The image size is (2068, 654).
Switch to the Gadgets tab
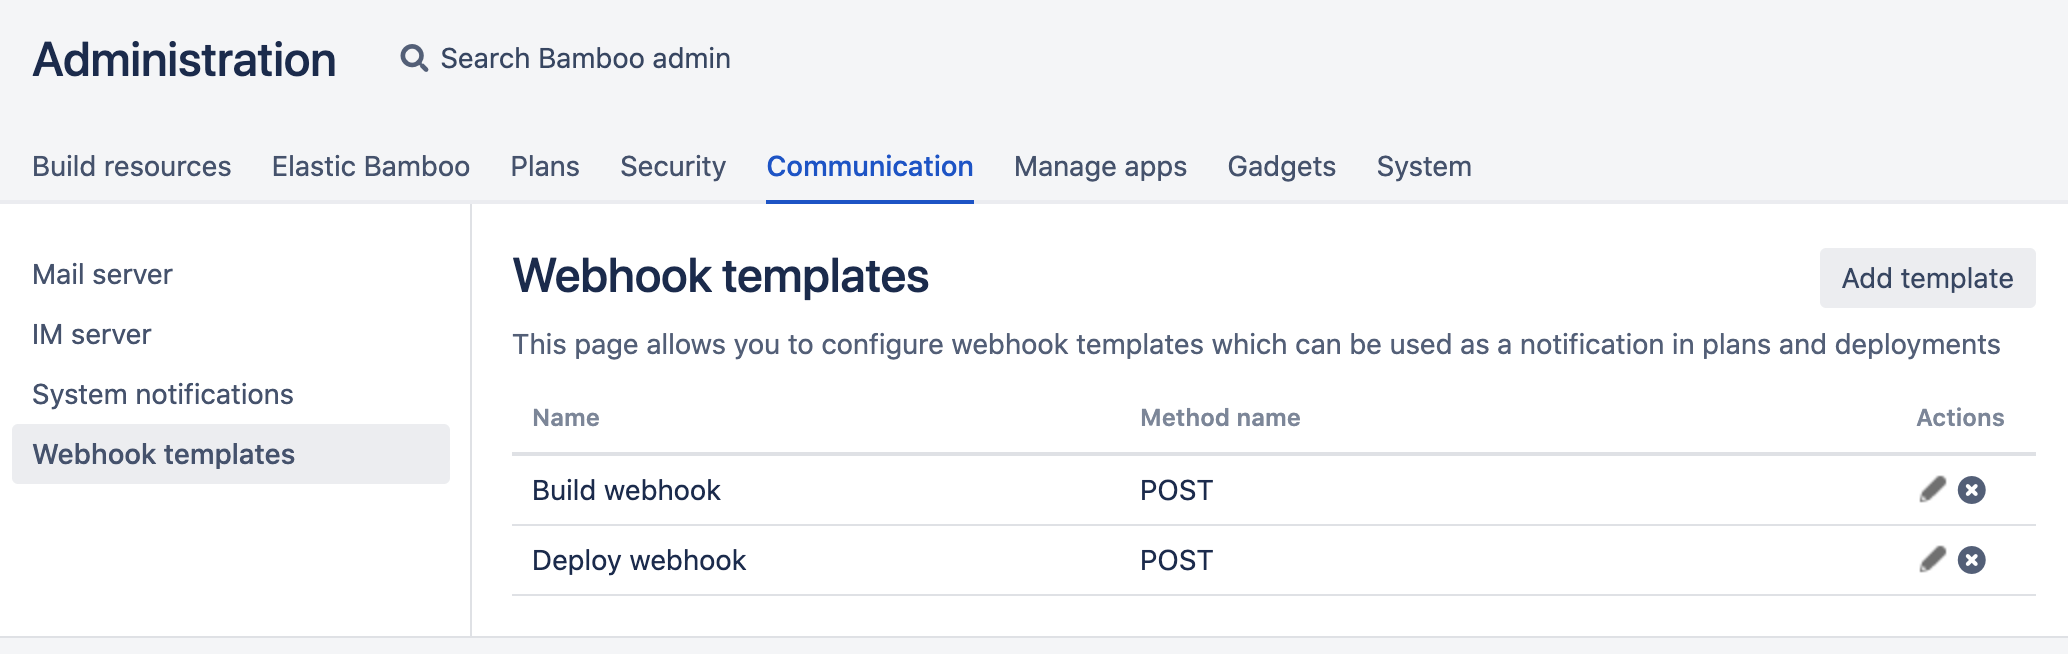1282,166
